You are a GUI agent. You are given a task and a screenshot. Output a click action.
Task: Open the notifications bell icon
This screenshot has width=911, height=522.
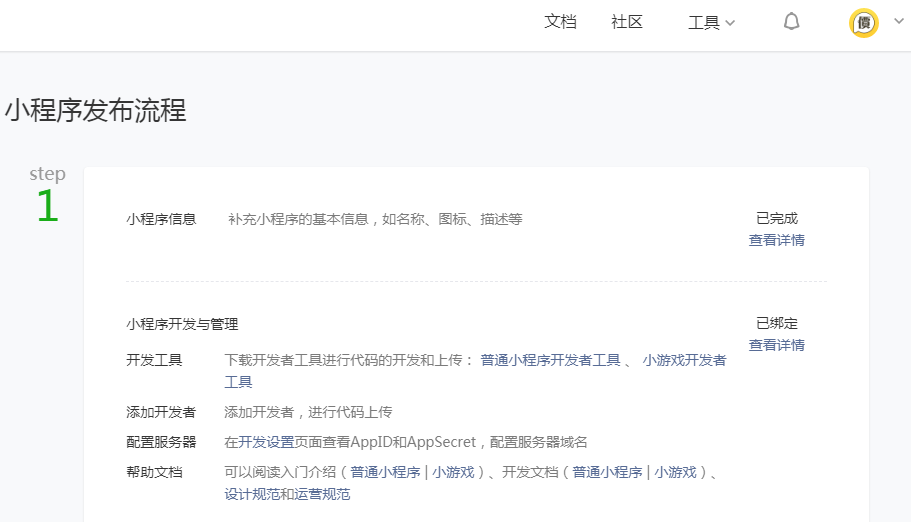coord(791,22)
